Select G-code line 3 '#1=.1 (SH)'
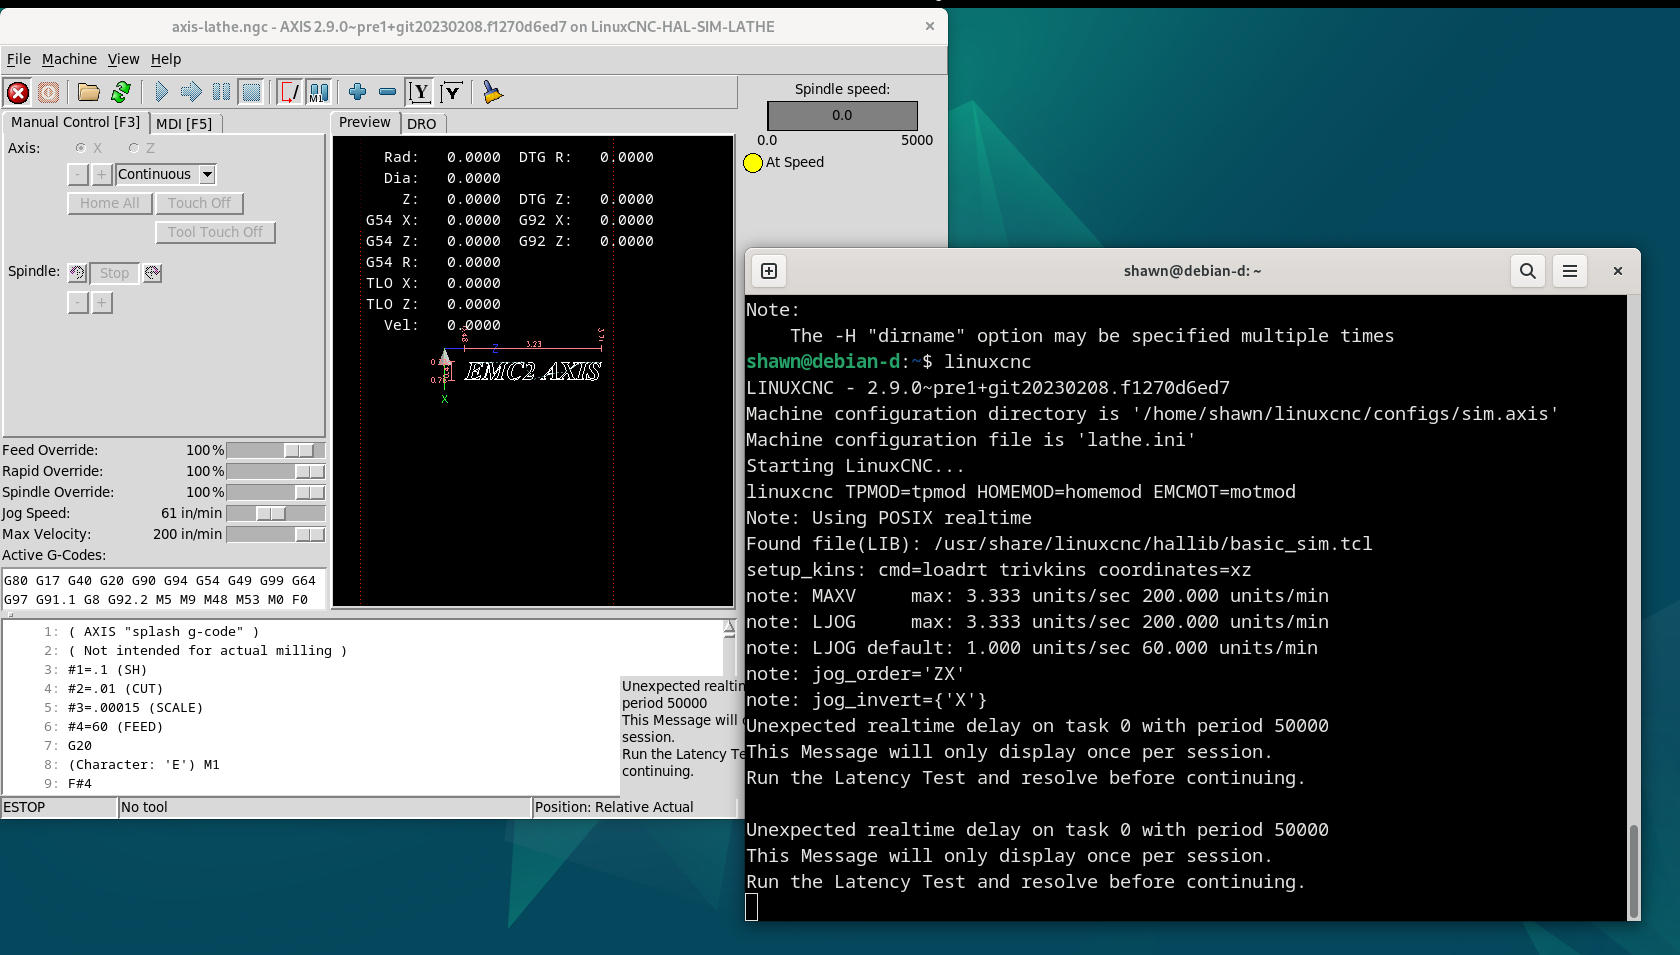Image resolution: width=1680 pixels, height=955 pixels. pos(107,670)
